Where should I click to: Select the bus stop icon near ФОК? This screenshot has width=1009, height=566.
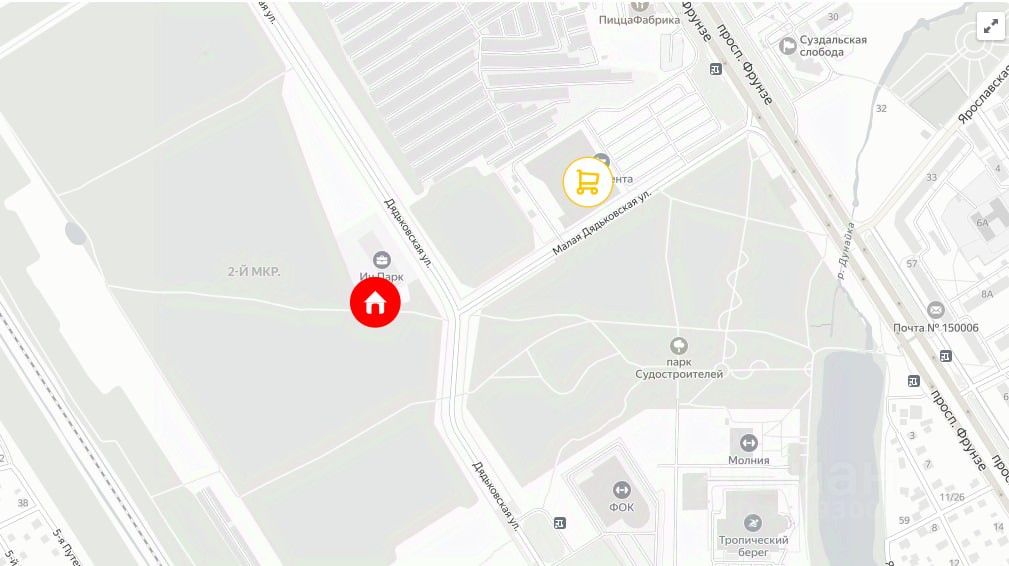560,524
